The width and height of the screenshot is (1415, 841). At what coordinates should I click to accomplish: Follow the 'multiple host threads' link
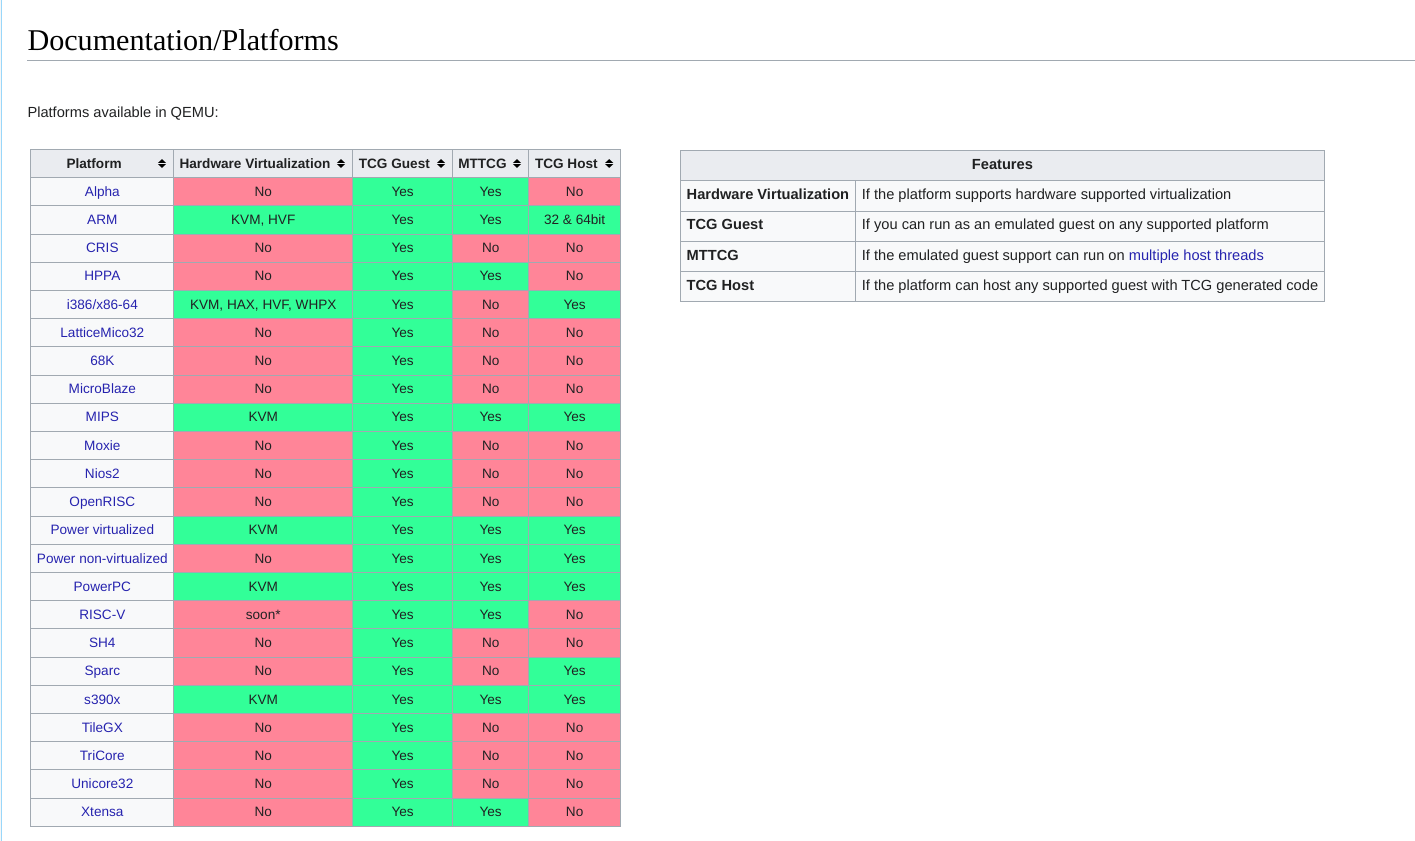1196,255
